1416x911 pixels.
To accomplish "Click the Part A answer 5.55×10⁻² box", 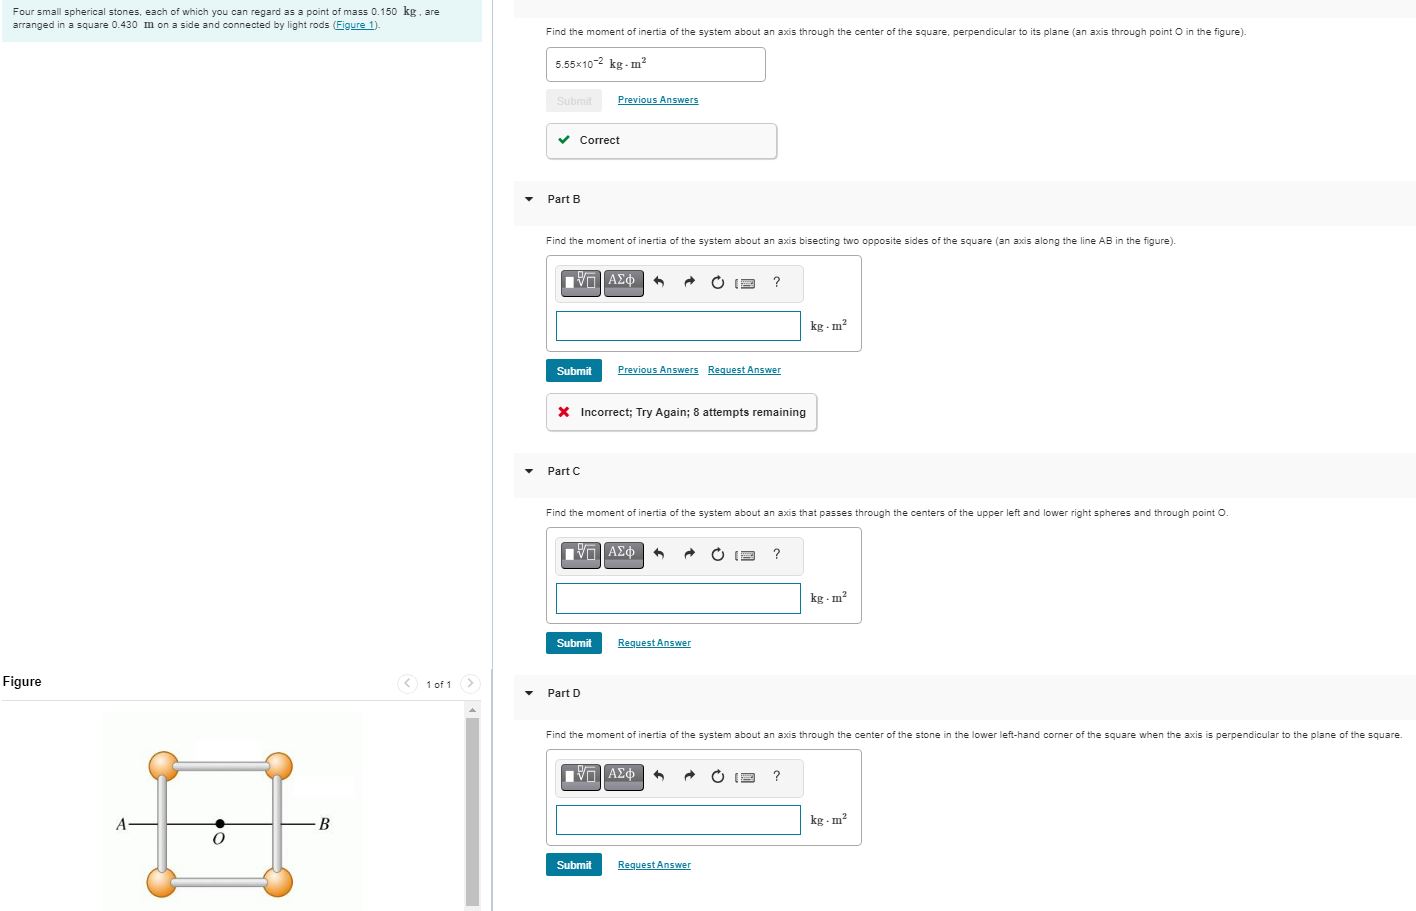I will coord(655,64).
